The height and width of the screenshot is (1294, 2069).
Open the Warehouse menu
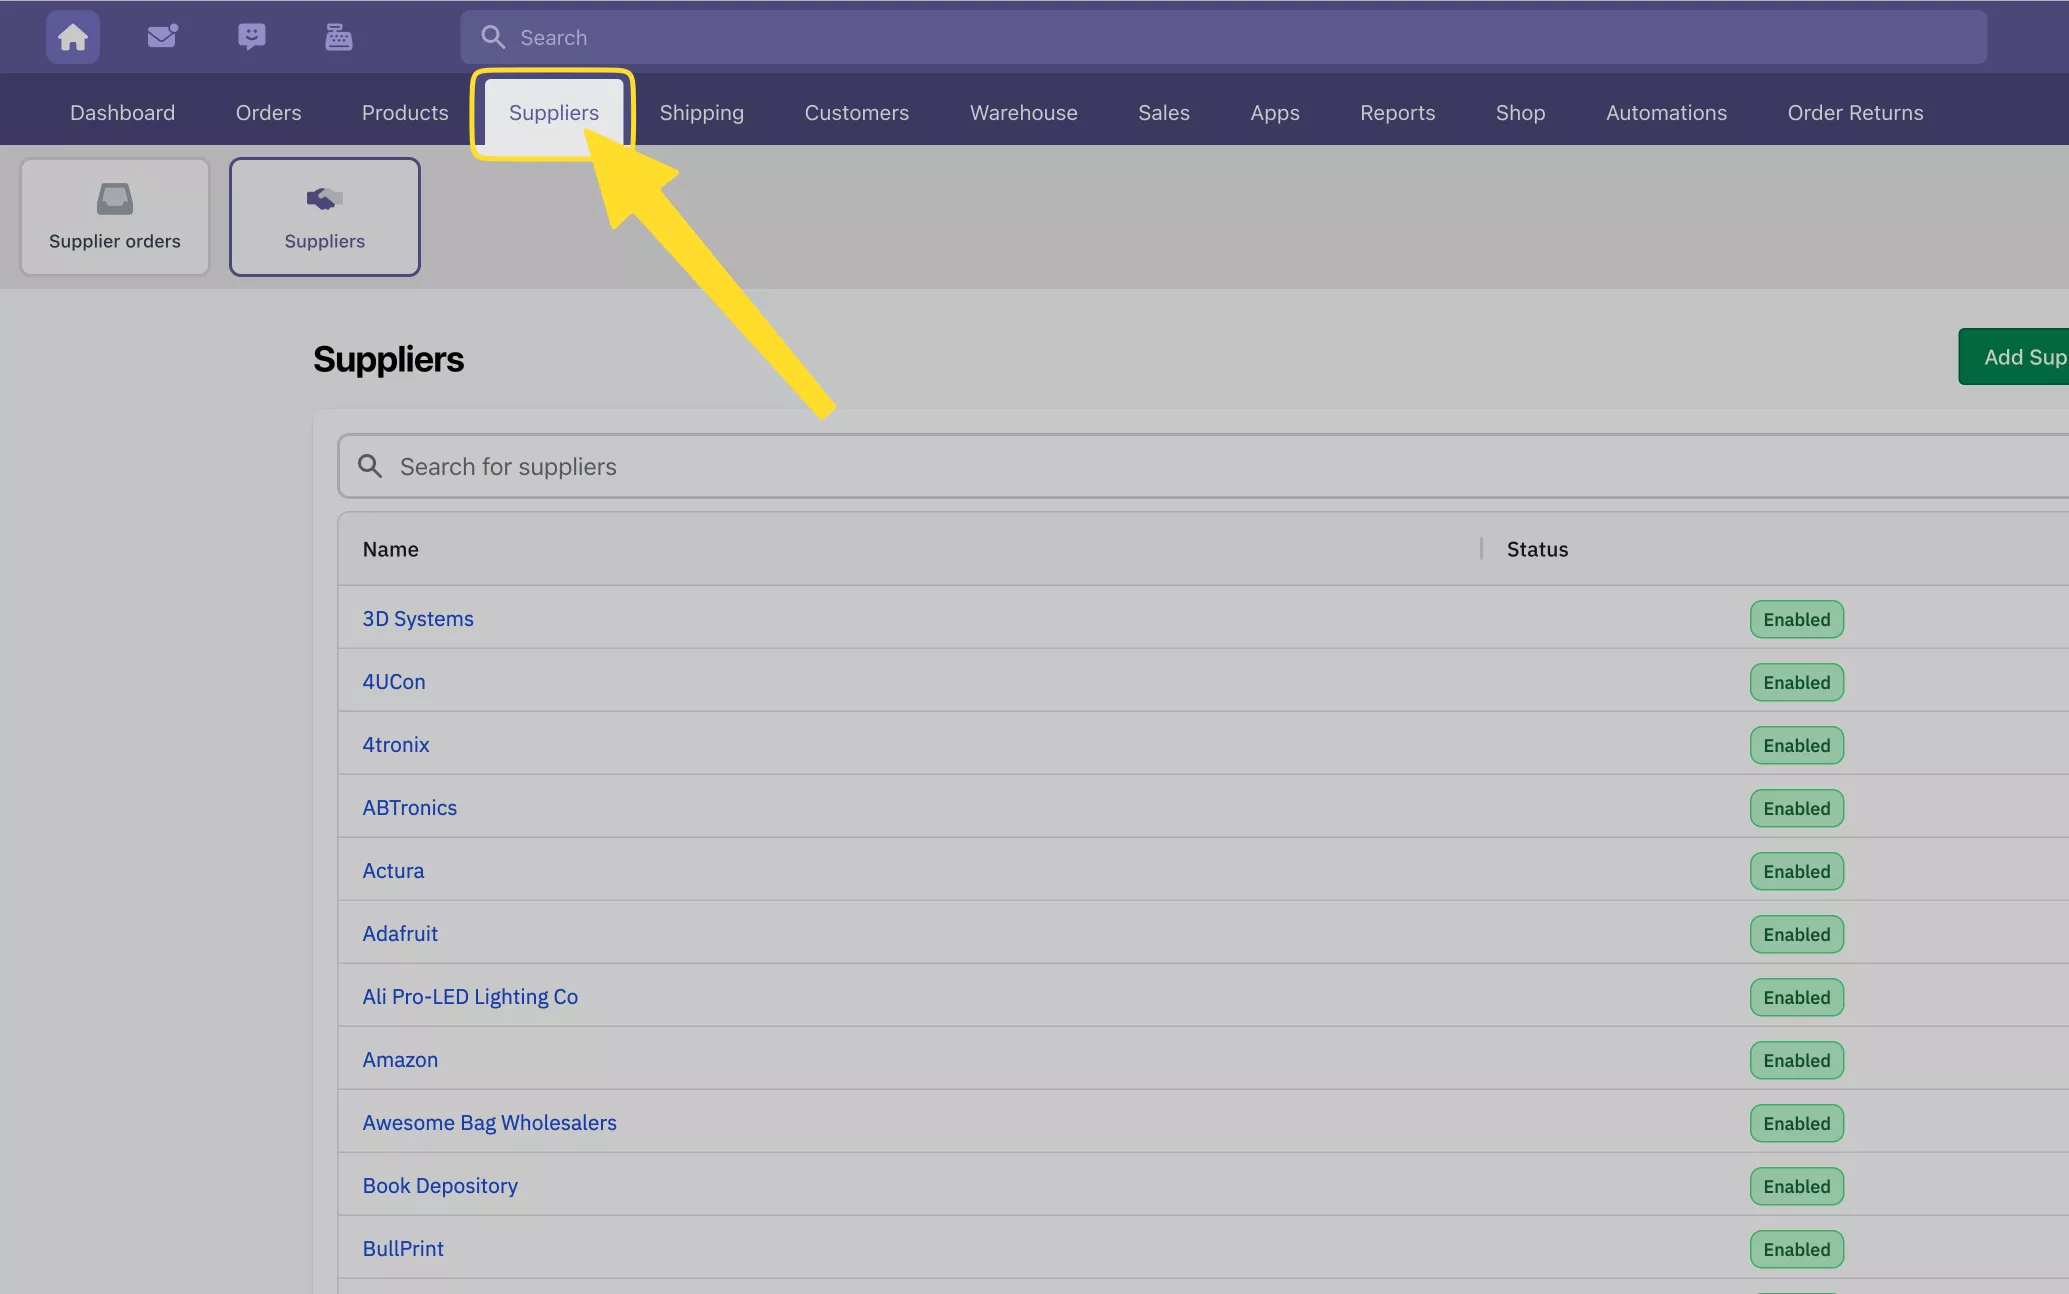pos(1023,113)
